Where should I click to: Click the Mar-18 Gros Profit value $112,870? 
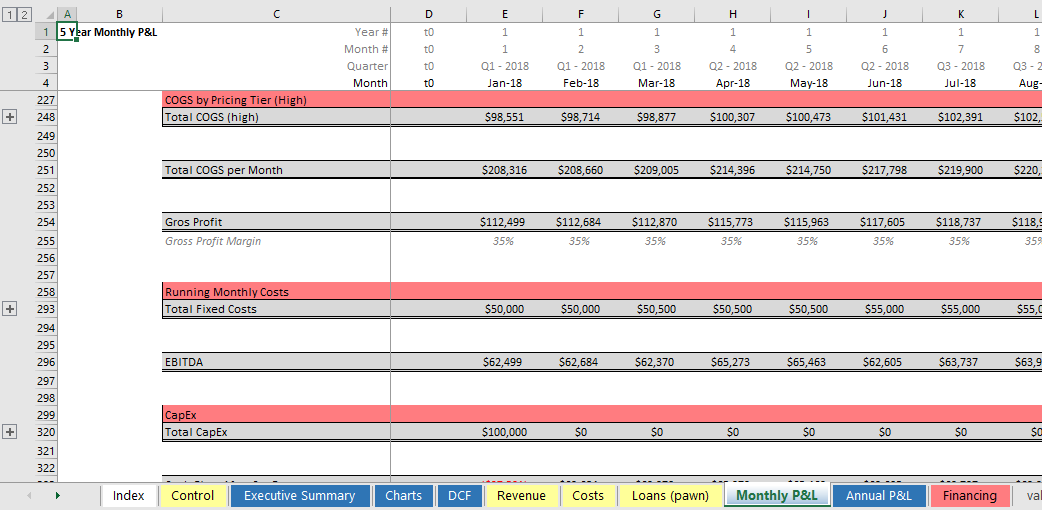[657, 222]
